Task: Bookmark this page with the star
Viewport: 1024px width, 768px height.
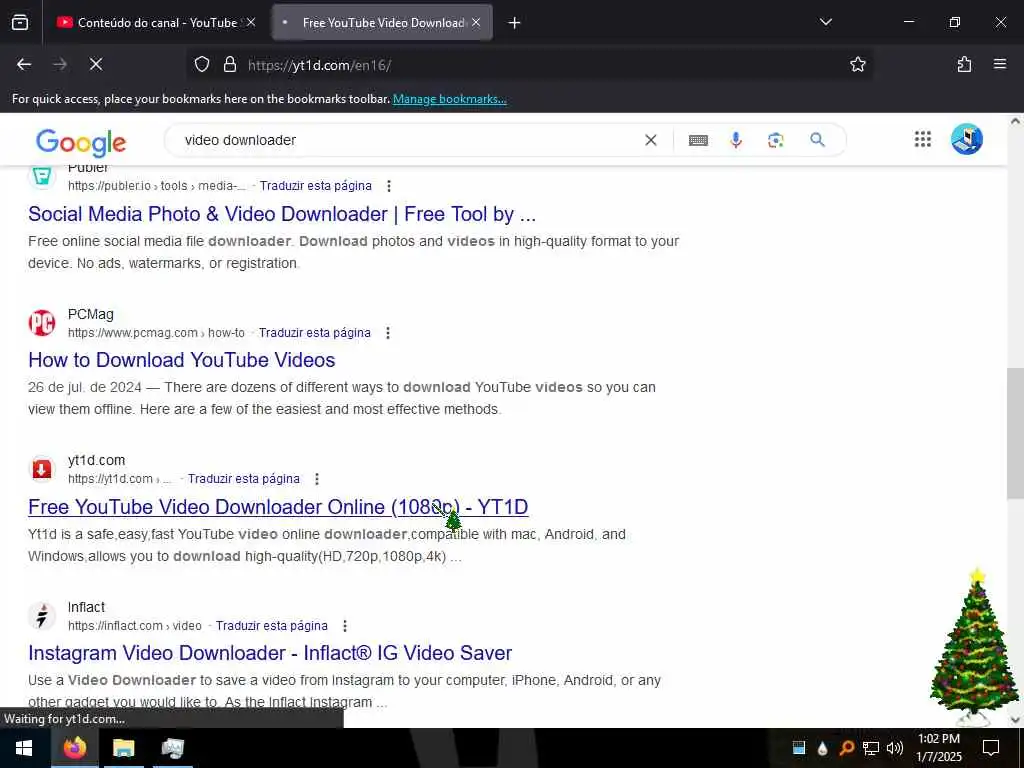Action: [858, 65]
